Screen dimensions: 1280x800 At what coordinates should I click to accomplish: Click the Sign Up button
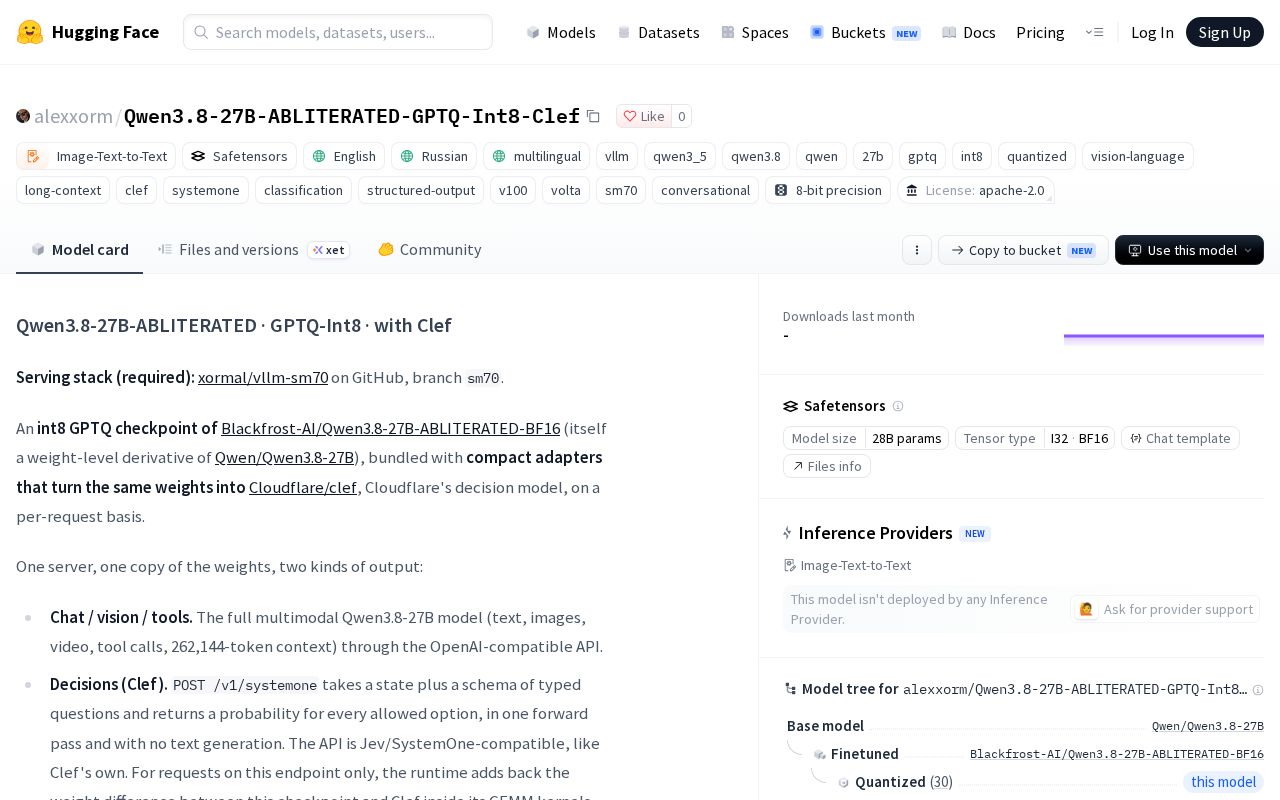point(1225,32)
